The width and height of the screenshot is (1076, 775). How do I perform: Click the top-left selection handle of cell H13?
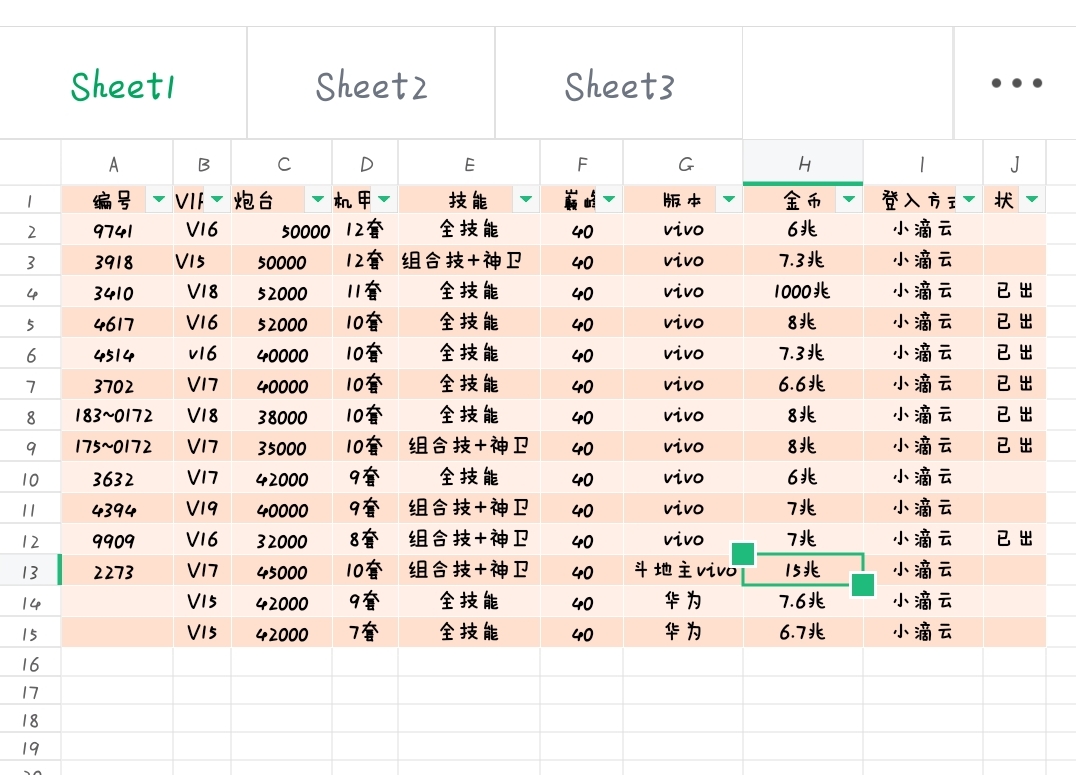point(742,553)
